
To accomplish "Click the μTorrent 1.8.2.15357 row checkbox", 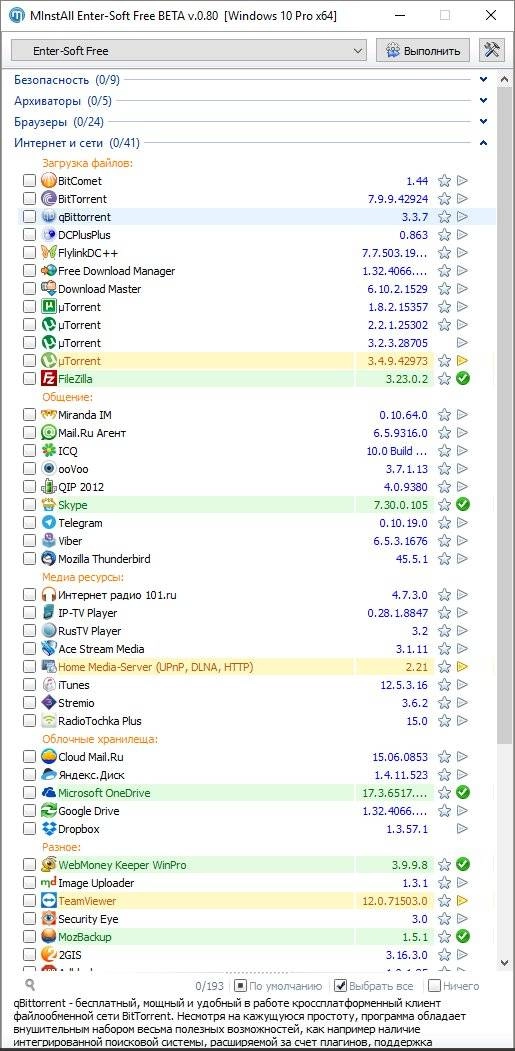I will coord(30,307).
